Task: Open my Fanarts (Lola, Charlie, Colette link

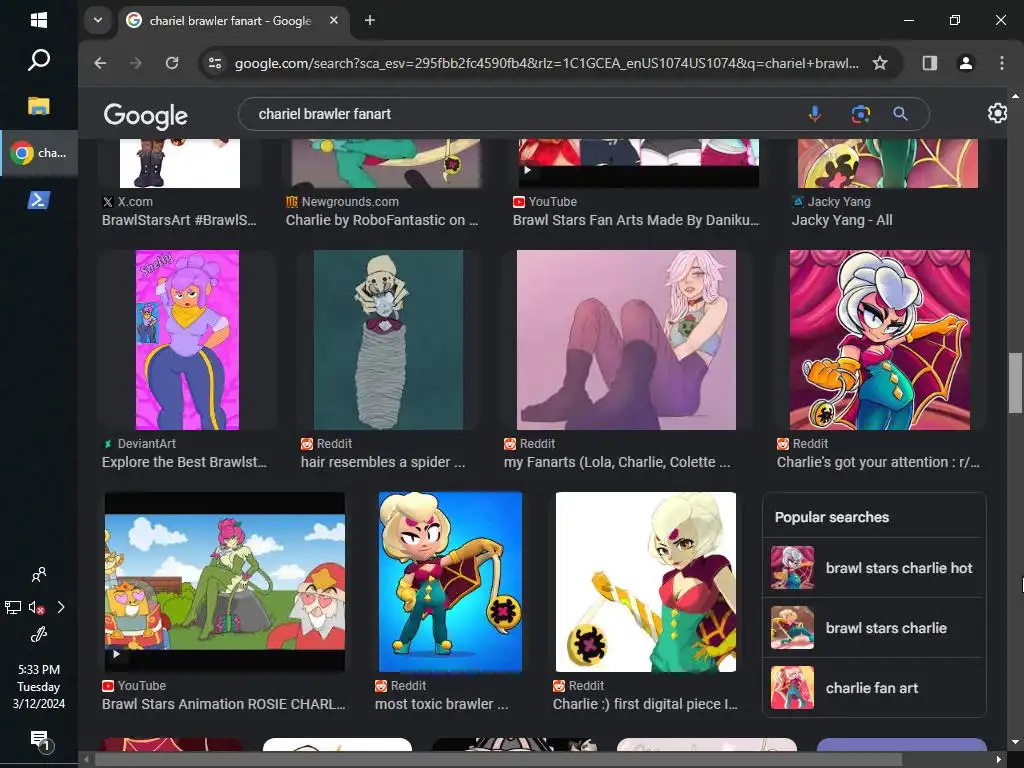Action: [617, 462]
